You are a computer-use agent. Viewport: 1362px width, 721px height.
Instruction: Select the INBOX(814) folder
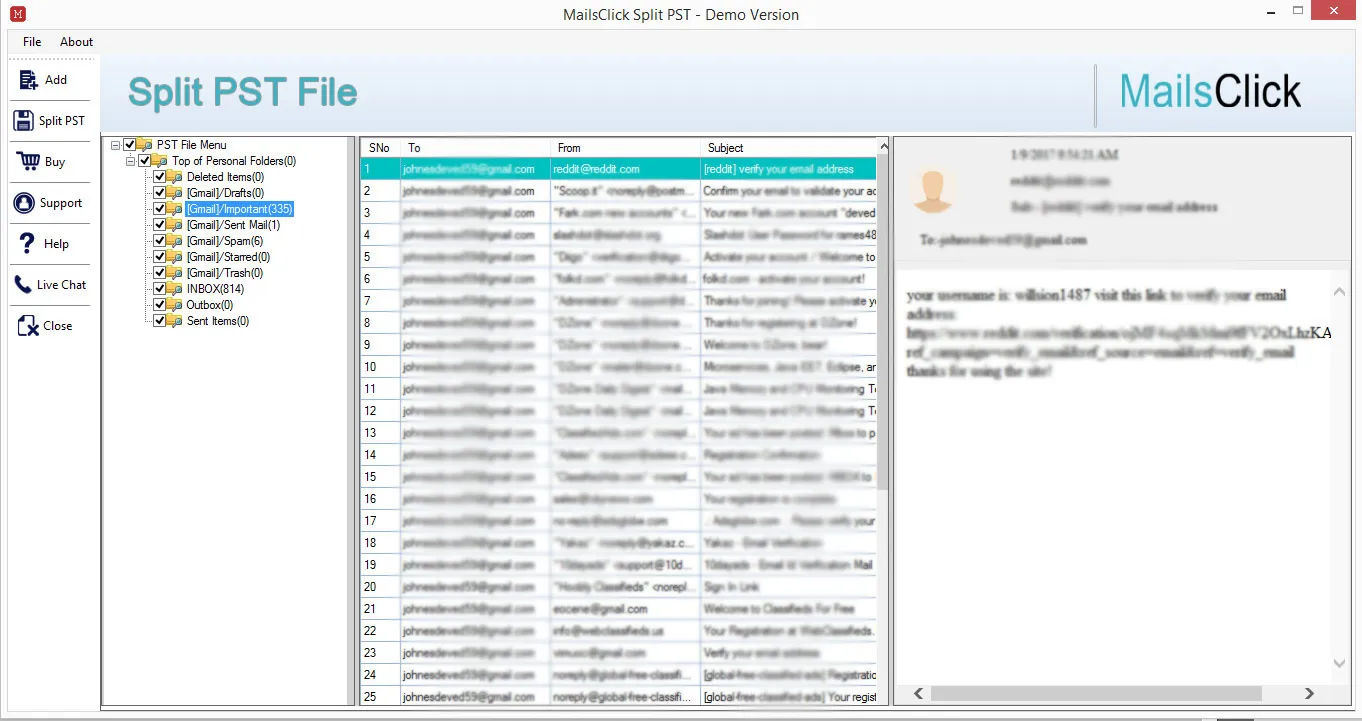(x=215, y=289)
